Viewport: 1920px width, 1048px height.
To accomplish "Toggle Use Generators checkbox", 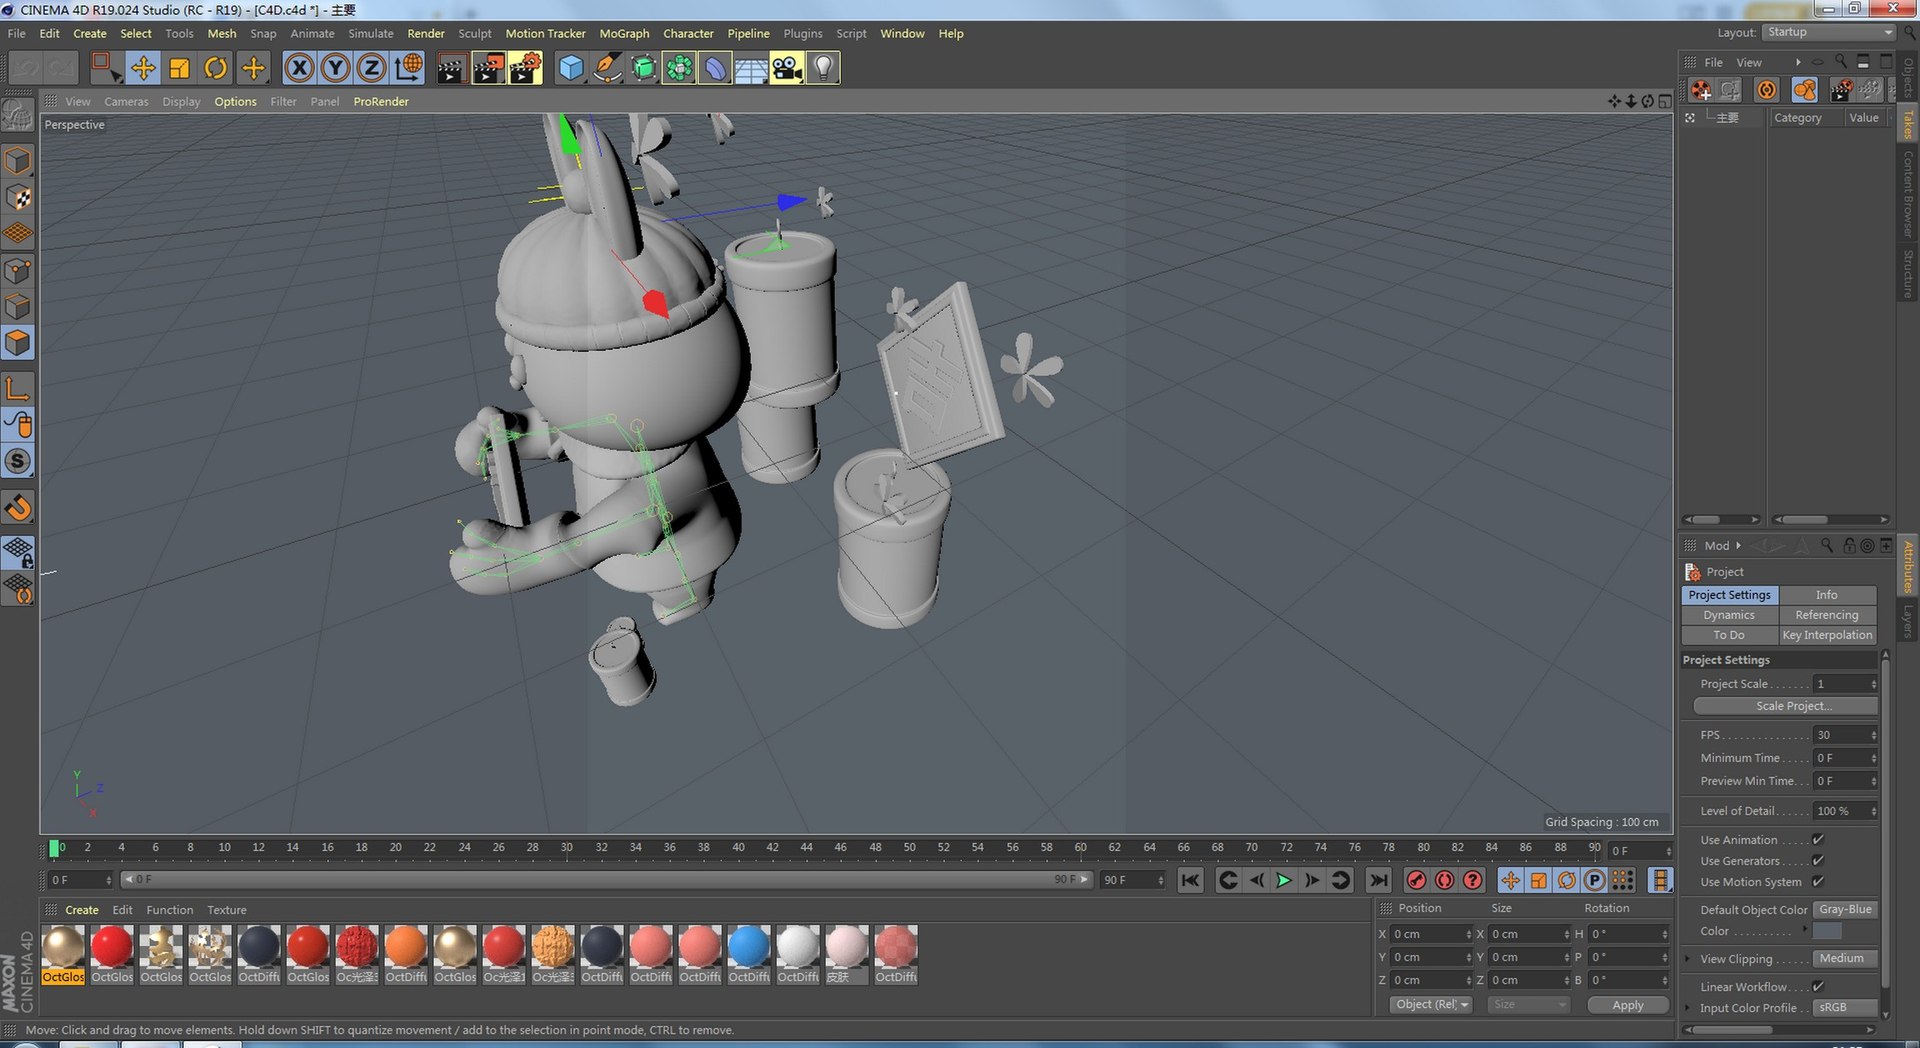I will pyautogui.click(x=1818, y=861).
